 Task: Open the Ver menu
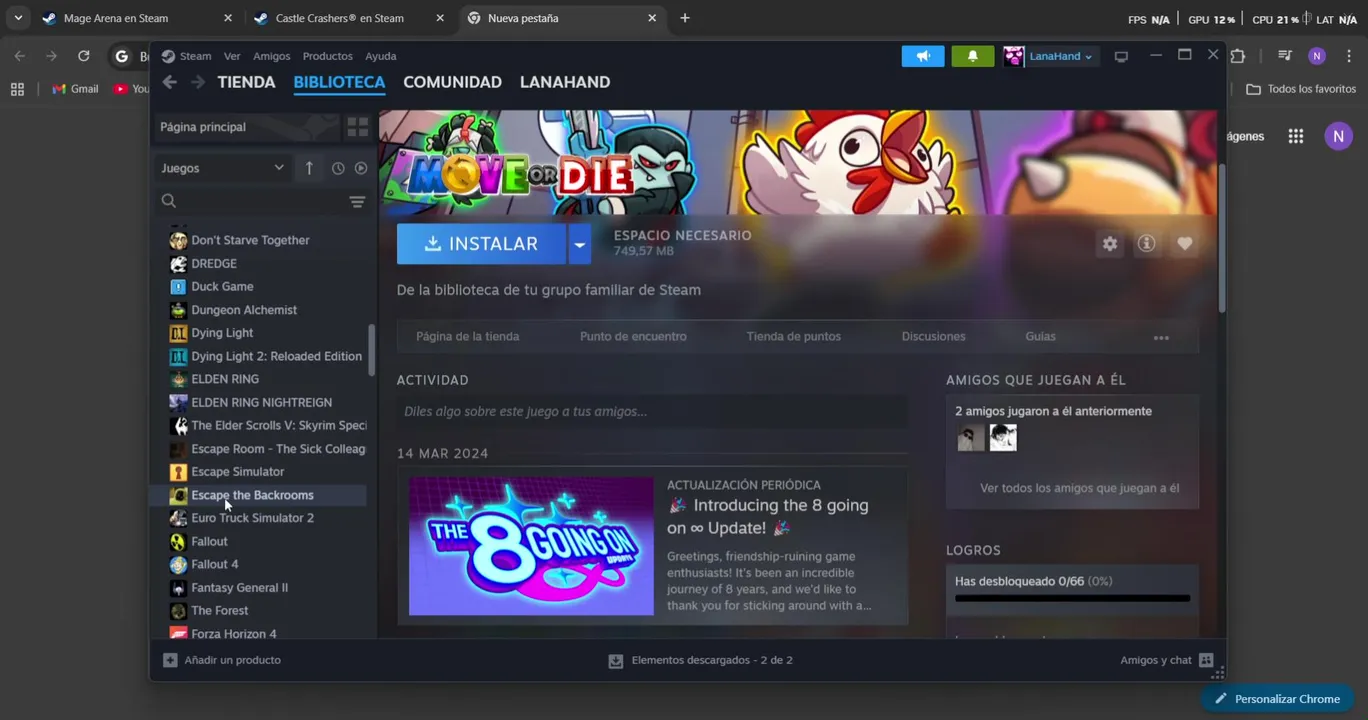tap(232, 56)
